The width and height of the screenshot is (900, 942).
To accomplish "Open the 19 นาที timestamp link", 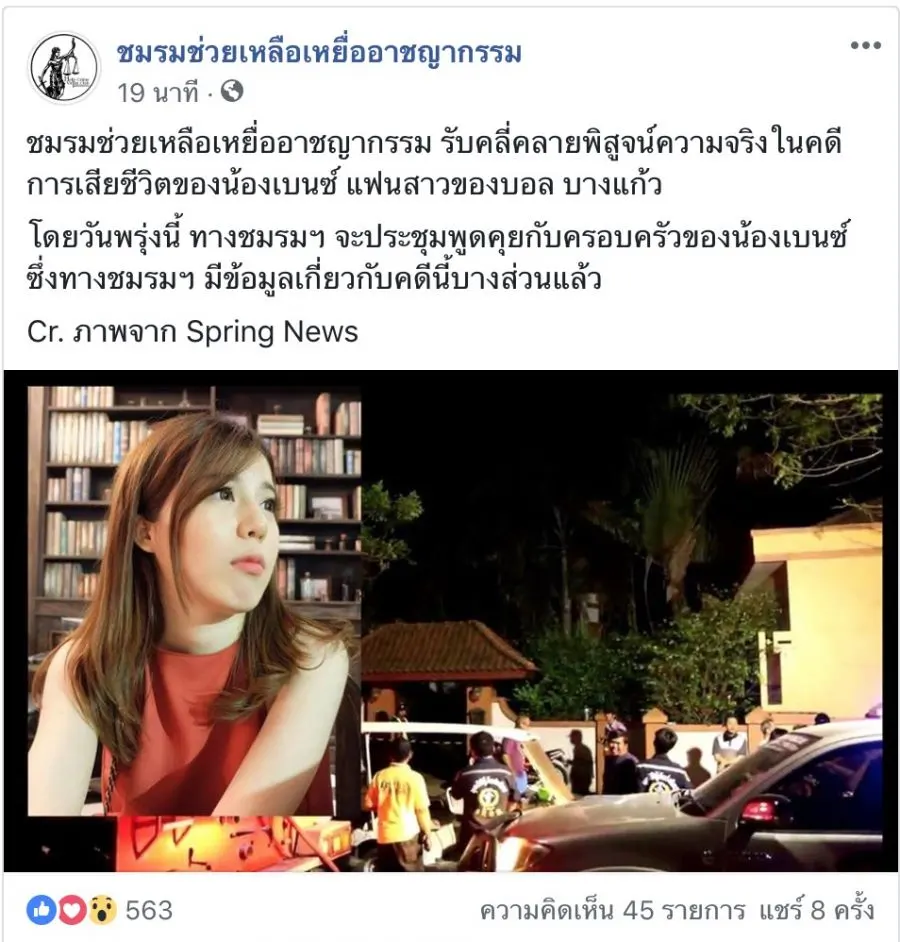I will (157, 93).
